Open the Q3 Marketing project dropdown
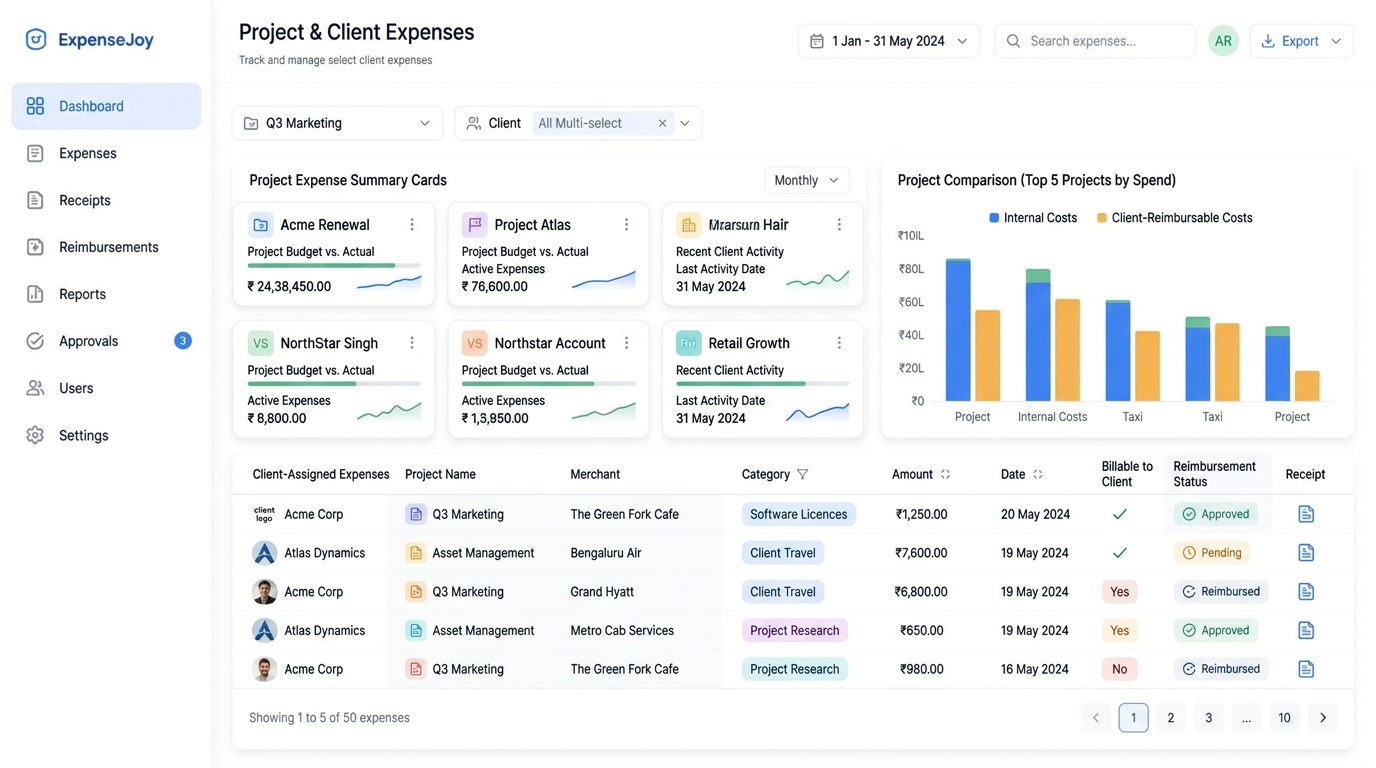The image size is (1376, 768). coord(337,123)
